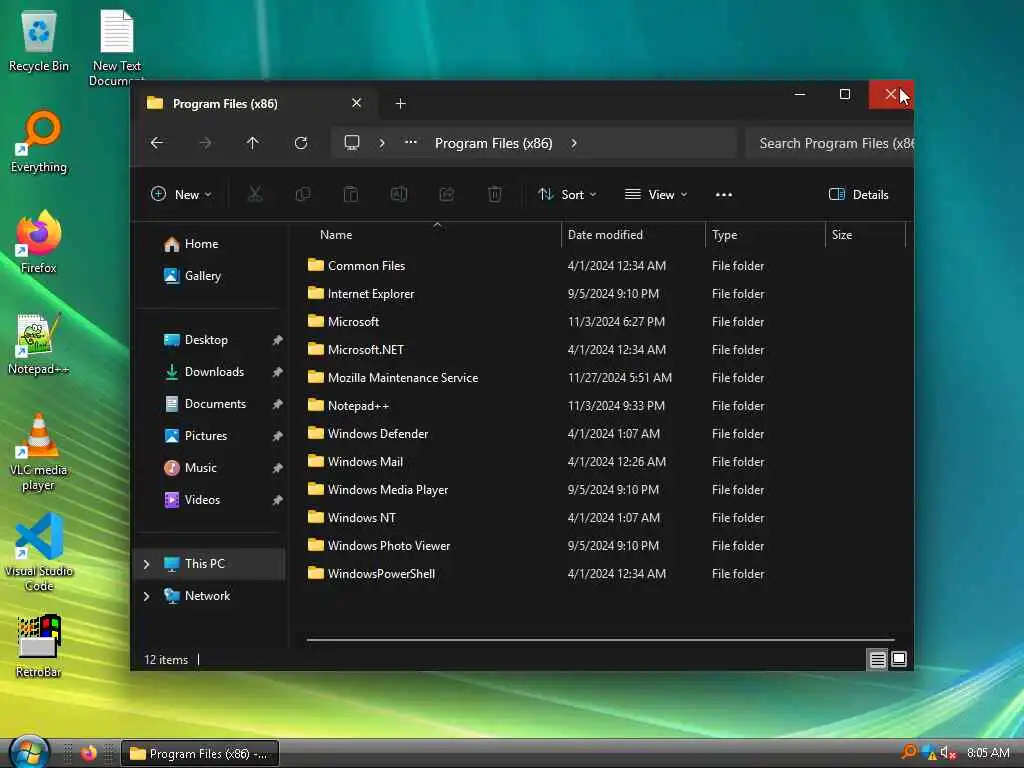
Task: Click Program Files (x86) taskbar button
Action: coord(200,754)
